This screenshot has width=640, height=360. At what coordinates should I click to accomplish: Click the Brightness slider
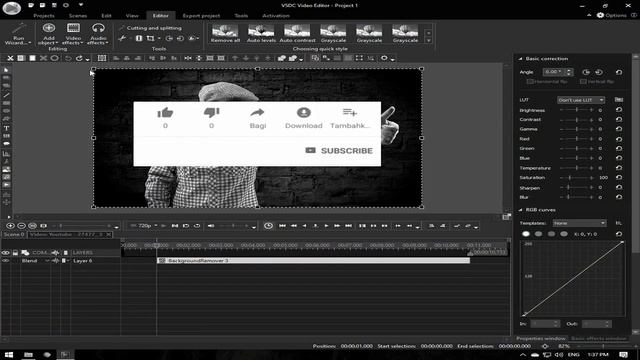pyautogui.click(x=576, y=110)
